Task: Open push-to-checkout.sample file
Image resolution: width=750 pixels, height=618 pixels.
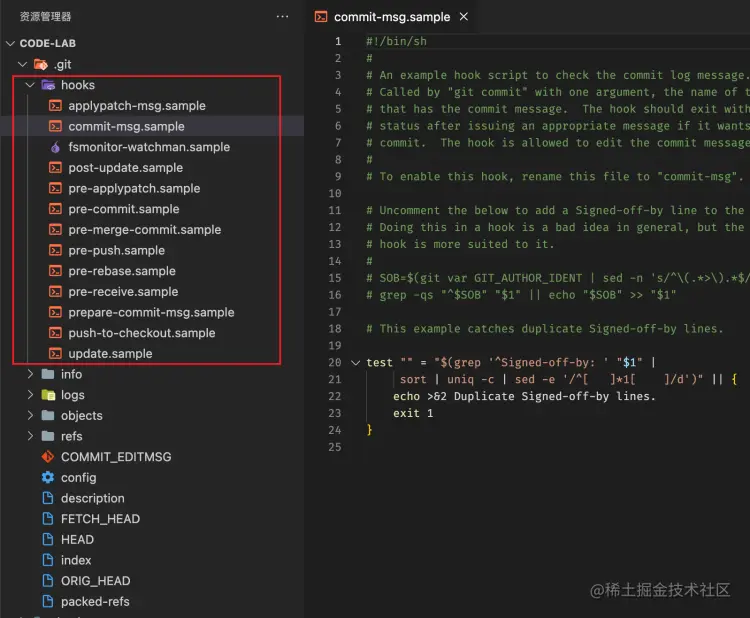Action: pos(142,333)
